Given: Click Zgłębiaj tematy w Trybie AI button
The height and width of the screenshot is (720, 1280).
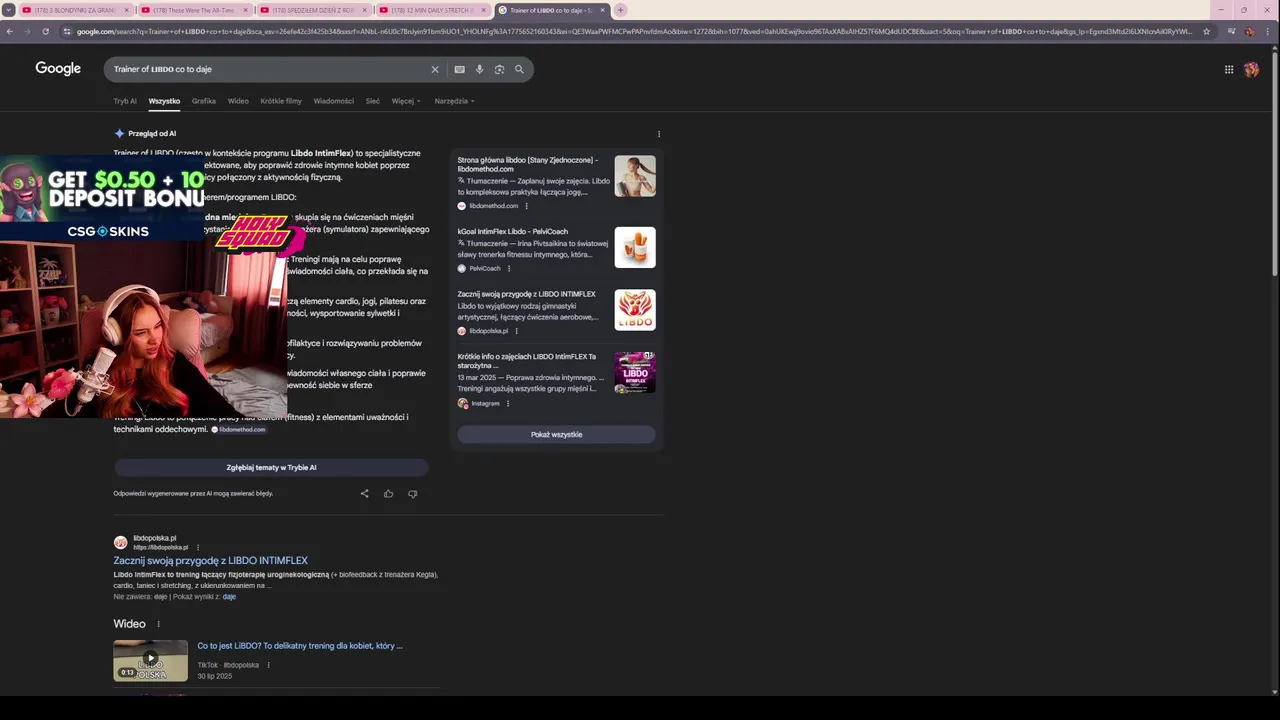Looking at the screenshot, I should [271, 467].
